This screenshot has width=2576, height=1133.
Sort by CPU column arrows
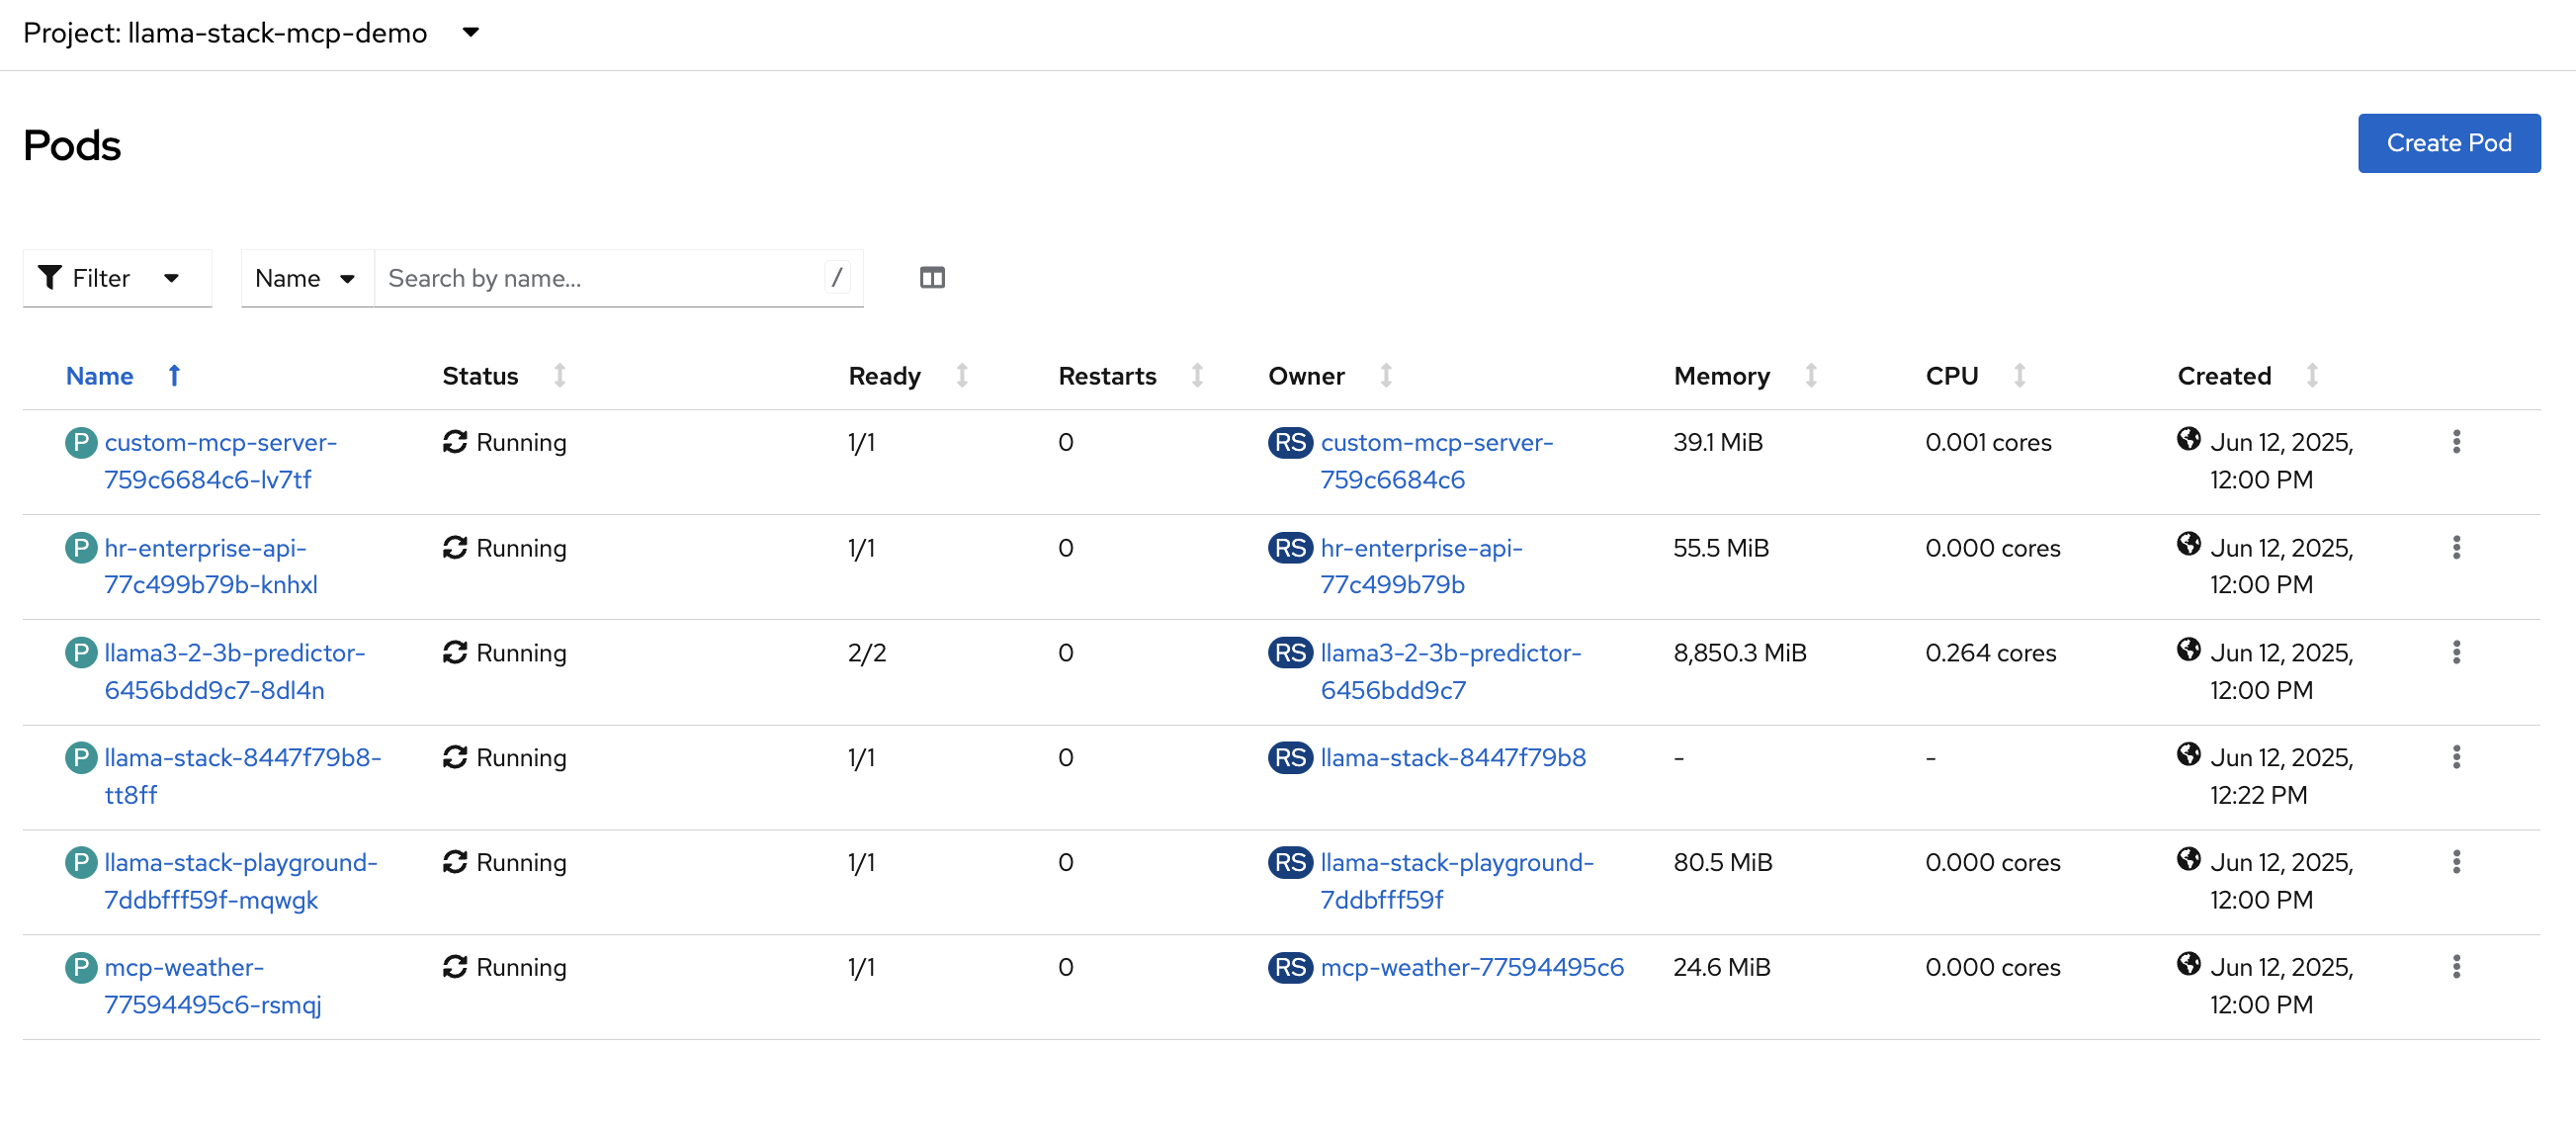point(2020,376)
